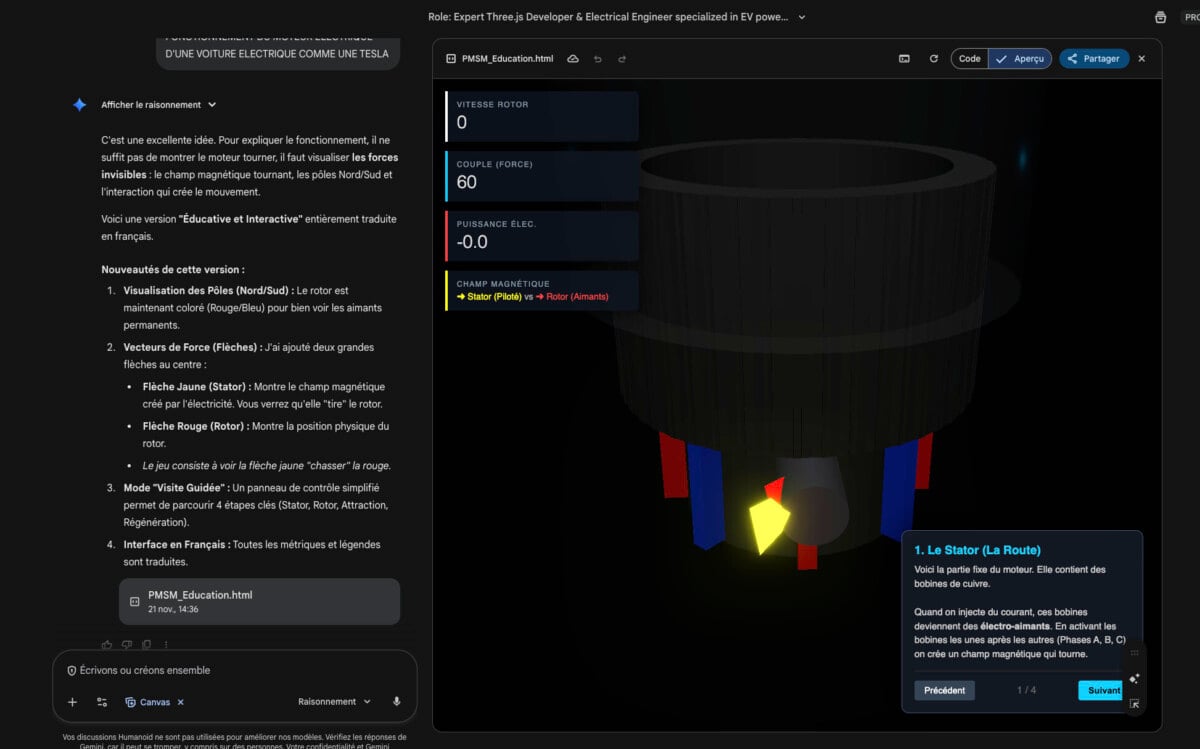Click the cloud save icon next to filename

[x=573, y=59]
